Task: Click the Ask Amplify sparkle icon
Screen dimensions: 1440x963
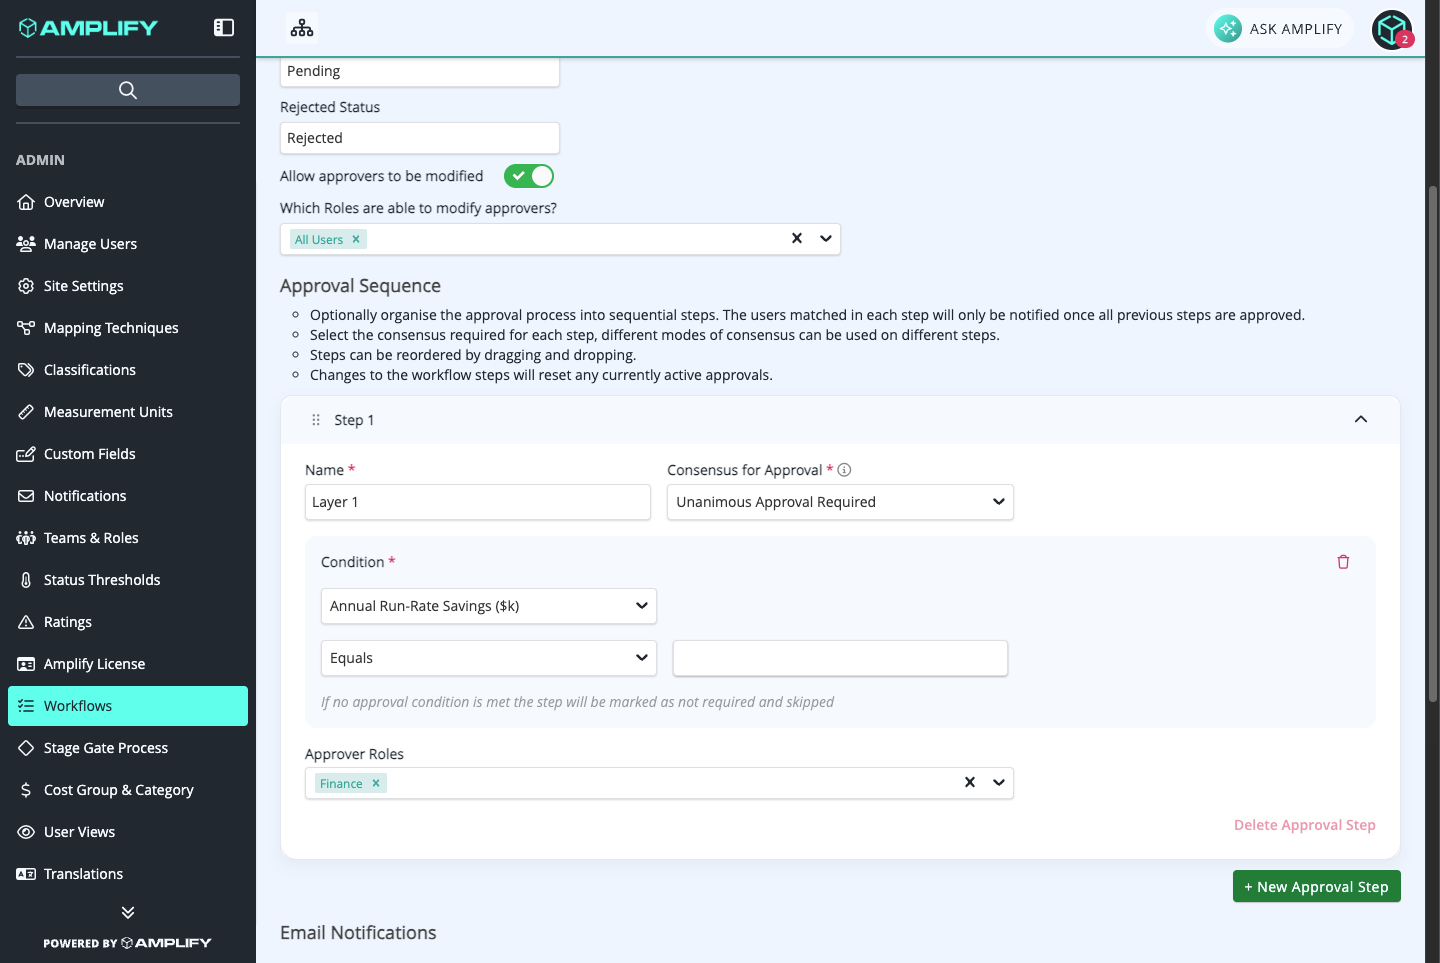Action: 1228,29
